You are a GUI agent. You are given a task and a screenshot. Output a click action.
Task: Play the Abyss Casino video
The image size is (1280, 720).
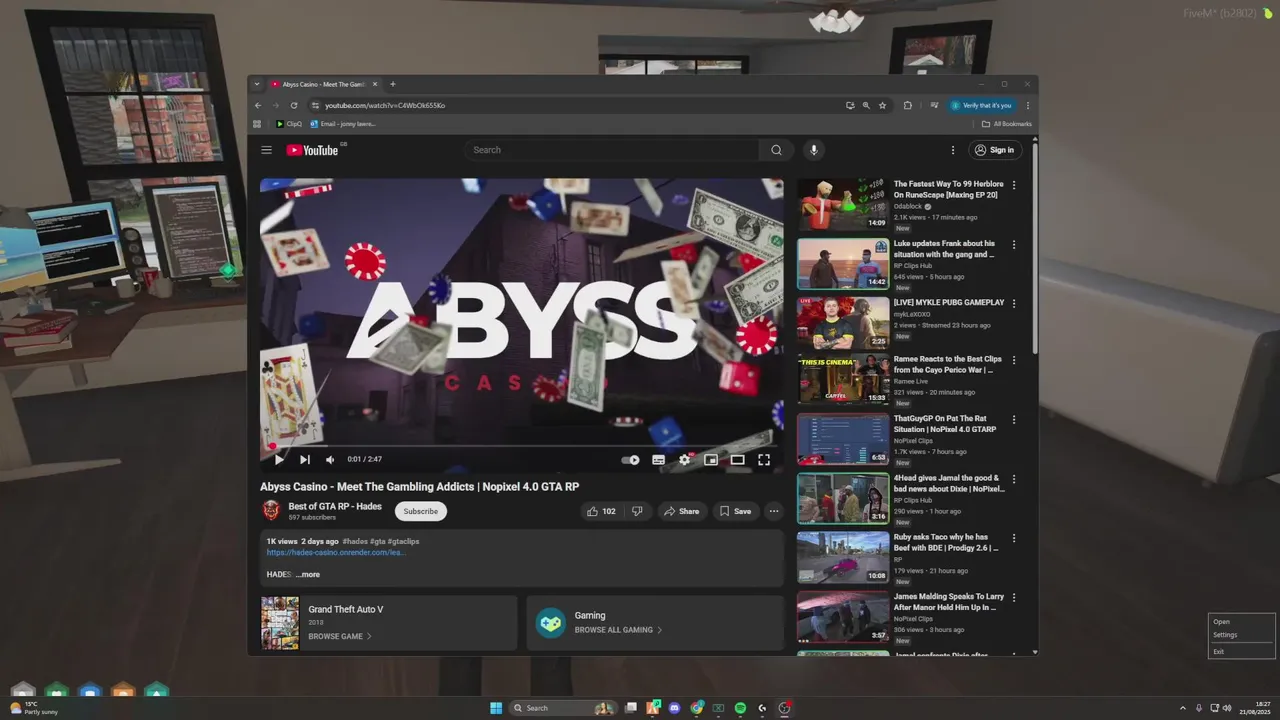click(279, 460)
